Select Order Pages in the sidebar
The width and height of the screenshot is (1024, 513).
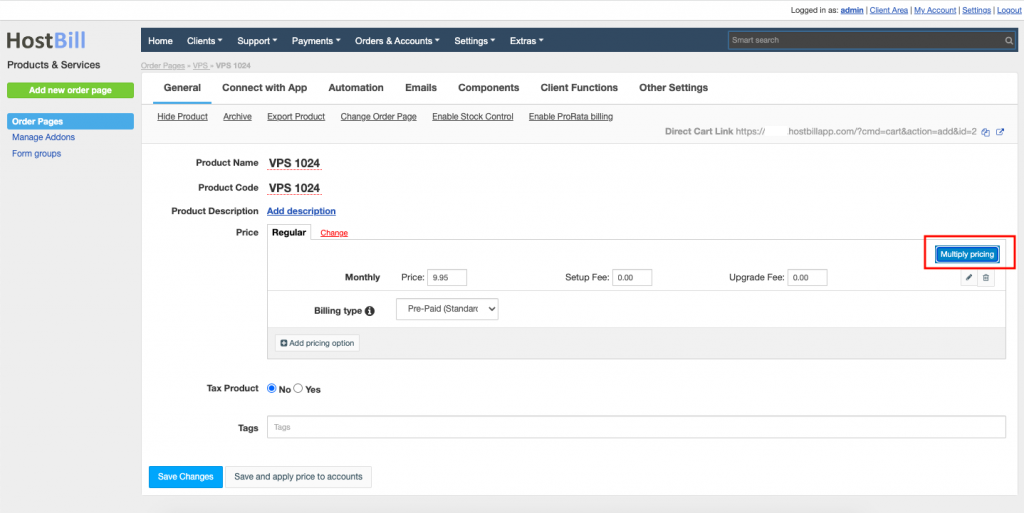(x=71, y=121)
